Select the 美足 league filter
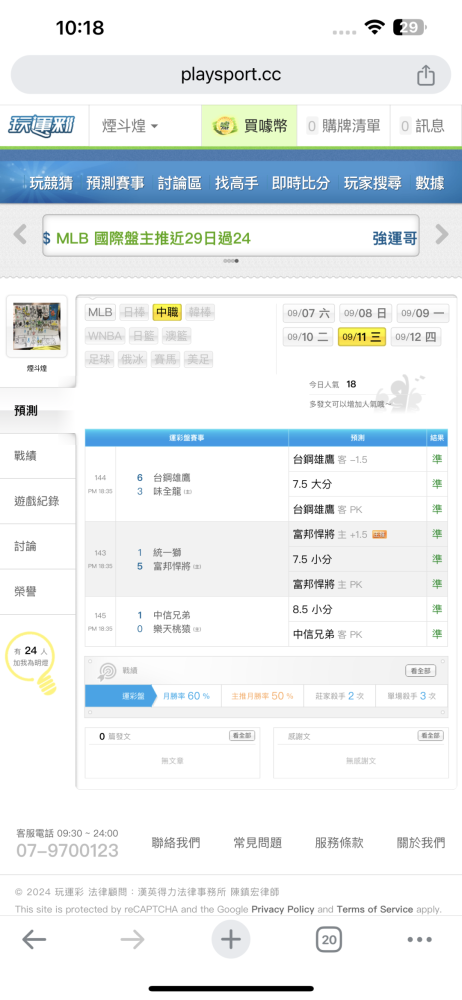Image resolution: width=462 pixels, height=1000 pixels. (x=200, y=360)
